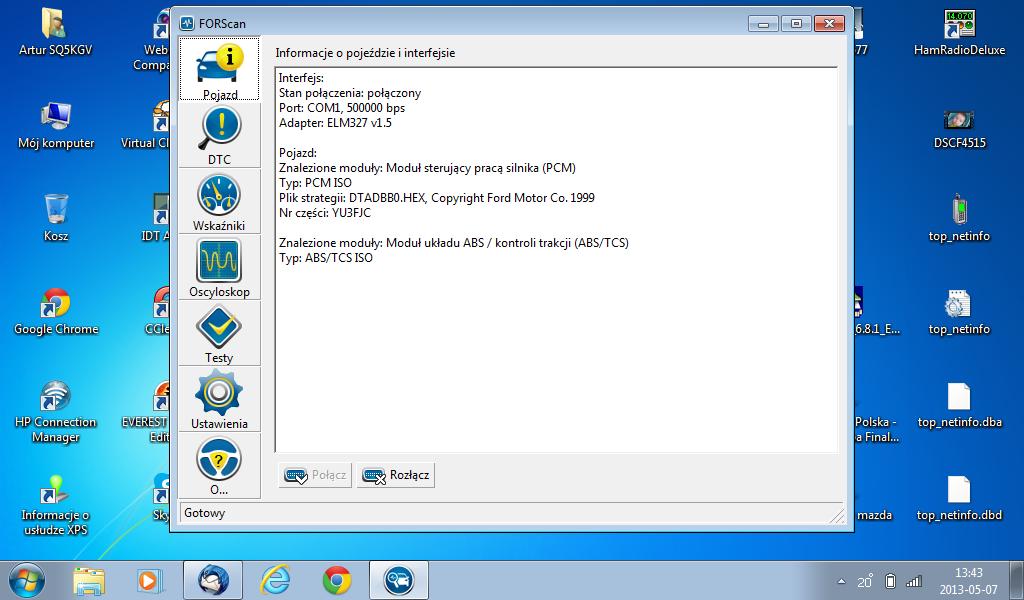Open the DTC trouble codes section
Viewport: 1024px width, 600px height.
coord(219,135)
